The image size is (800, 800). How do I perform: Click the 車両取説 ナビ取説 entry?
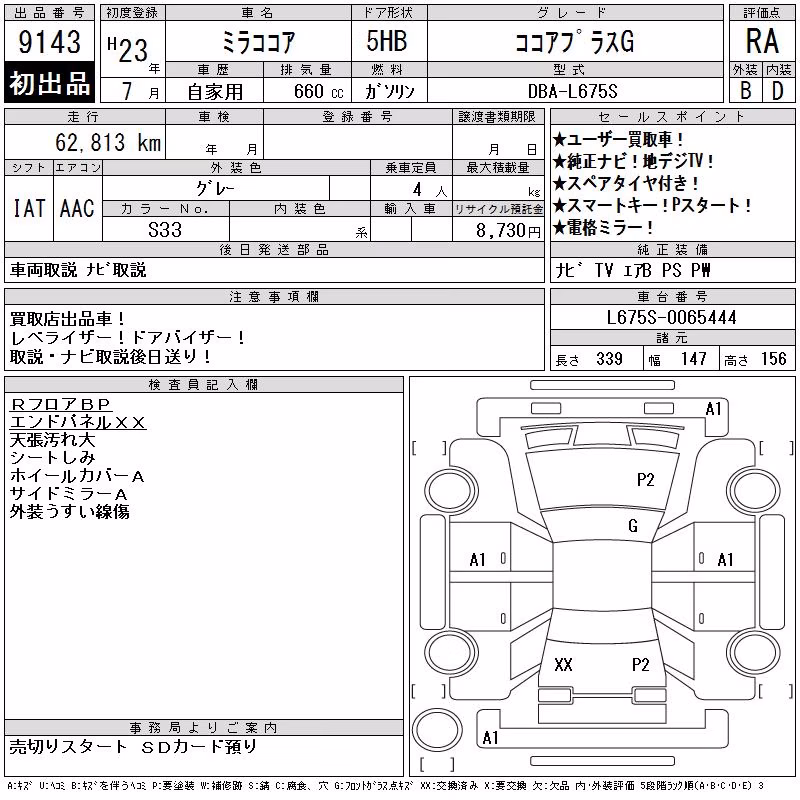[x=78, y=269]
